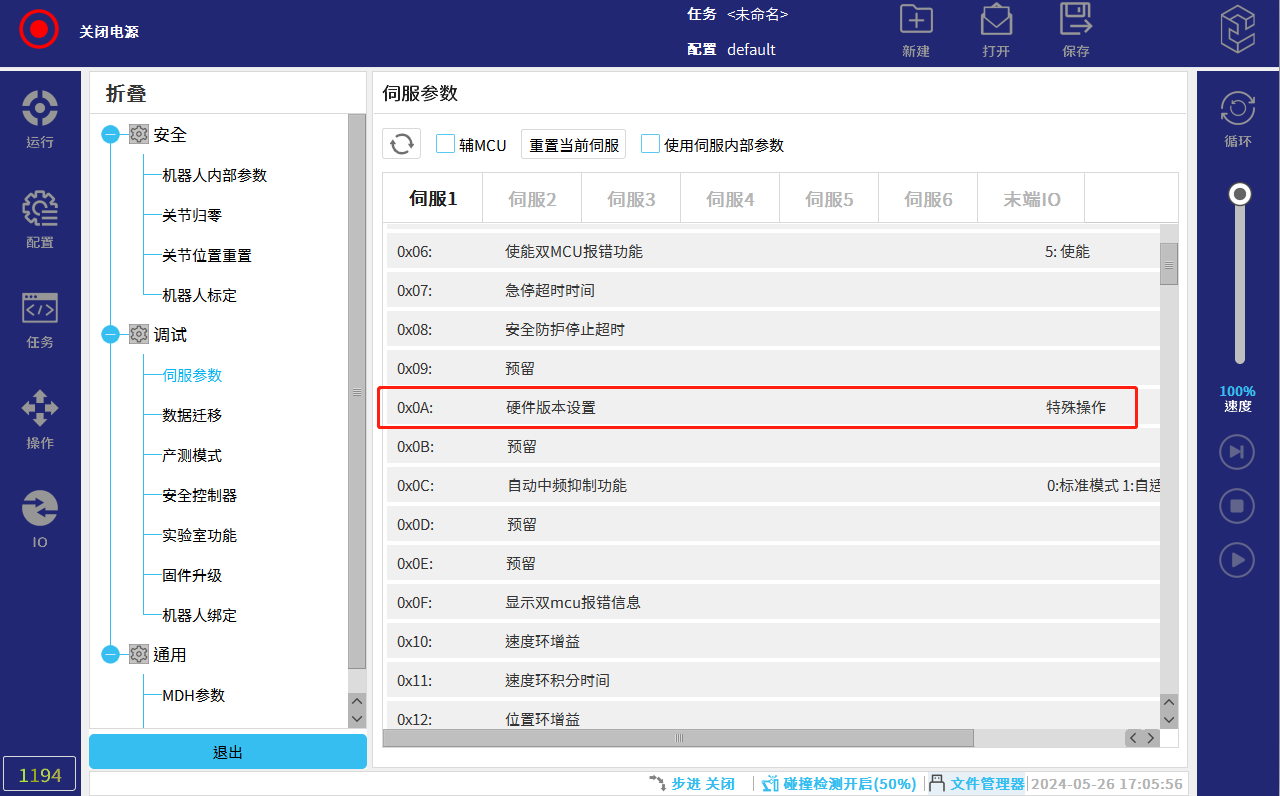Screen dimensions: 1280x796
Task: Toggle the loop (循环) mode icon
Action: pos(1237,108)
